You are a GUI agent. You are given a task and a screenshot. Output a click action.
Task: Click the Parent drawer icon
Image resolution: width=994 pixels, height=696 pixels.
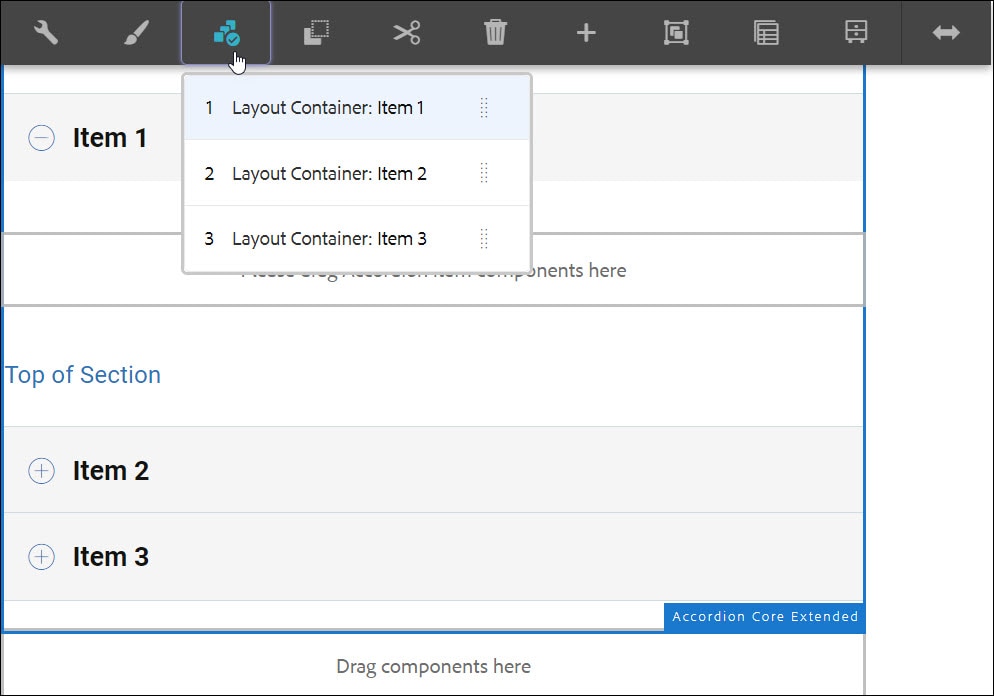coord(856,32)
